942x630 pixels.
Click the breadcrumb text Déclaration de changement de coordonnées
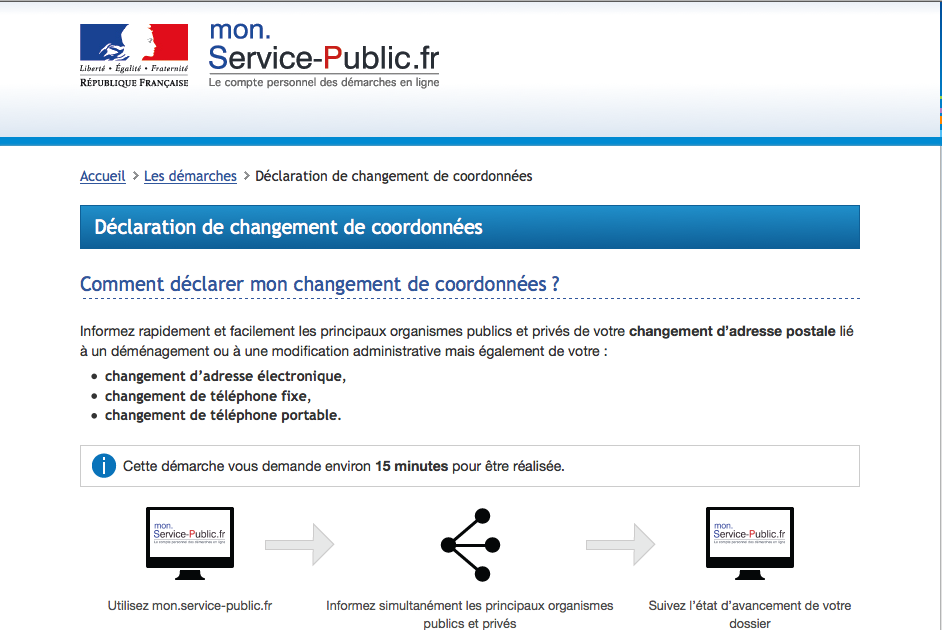coord(394,176)
